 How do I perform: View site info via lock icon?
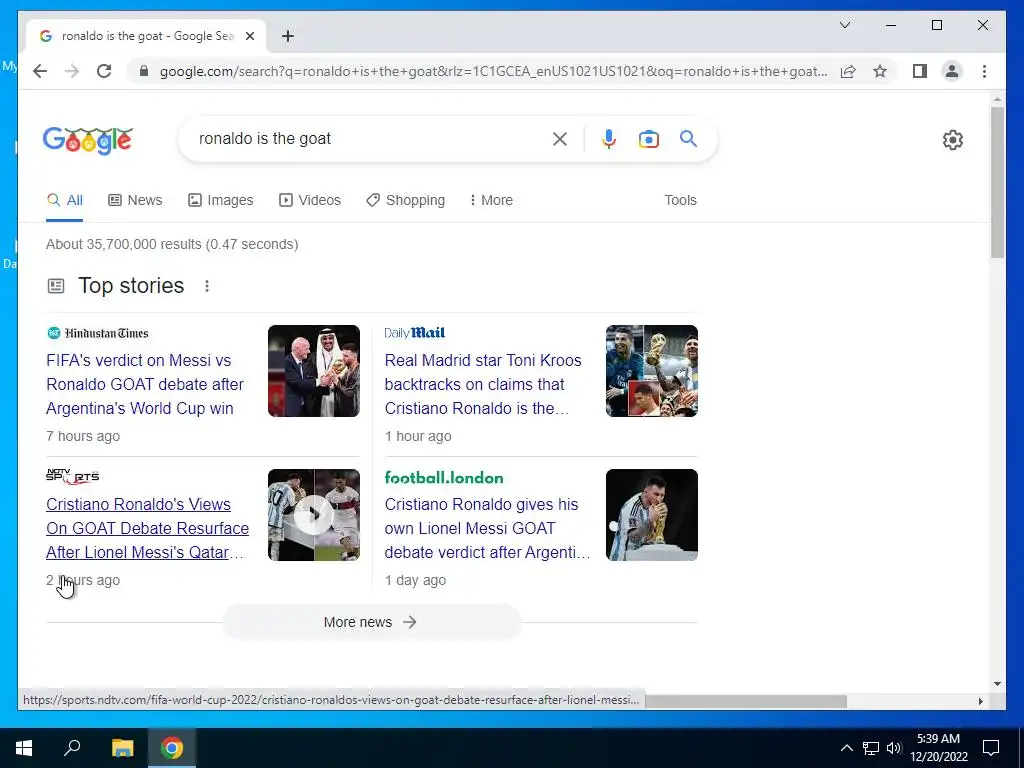[x=144, y=71]
